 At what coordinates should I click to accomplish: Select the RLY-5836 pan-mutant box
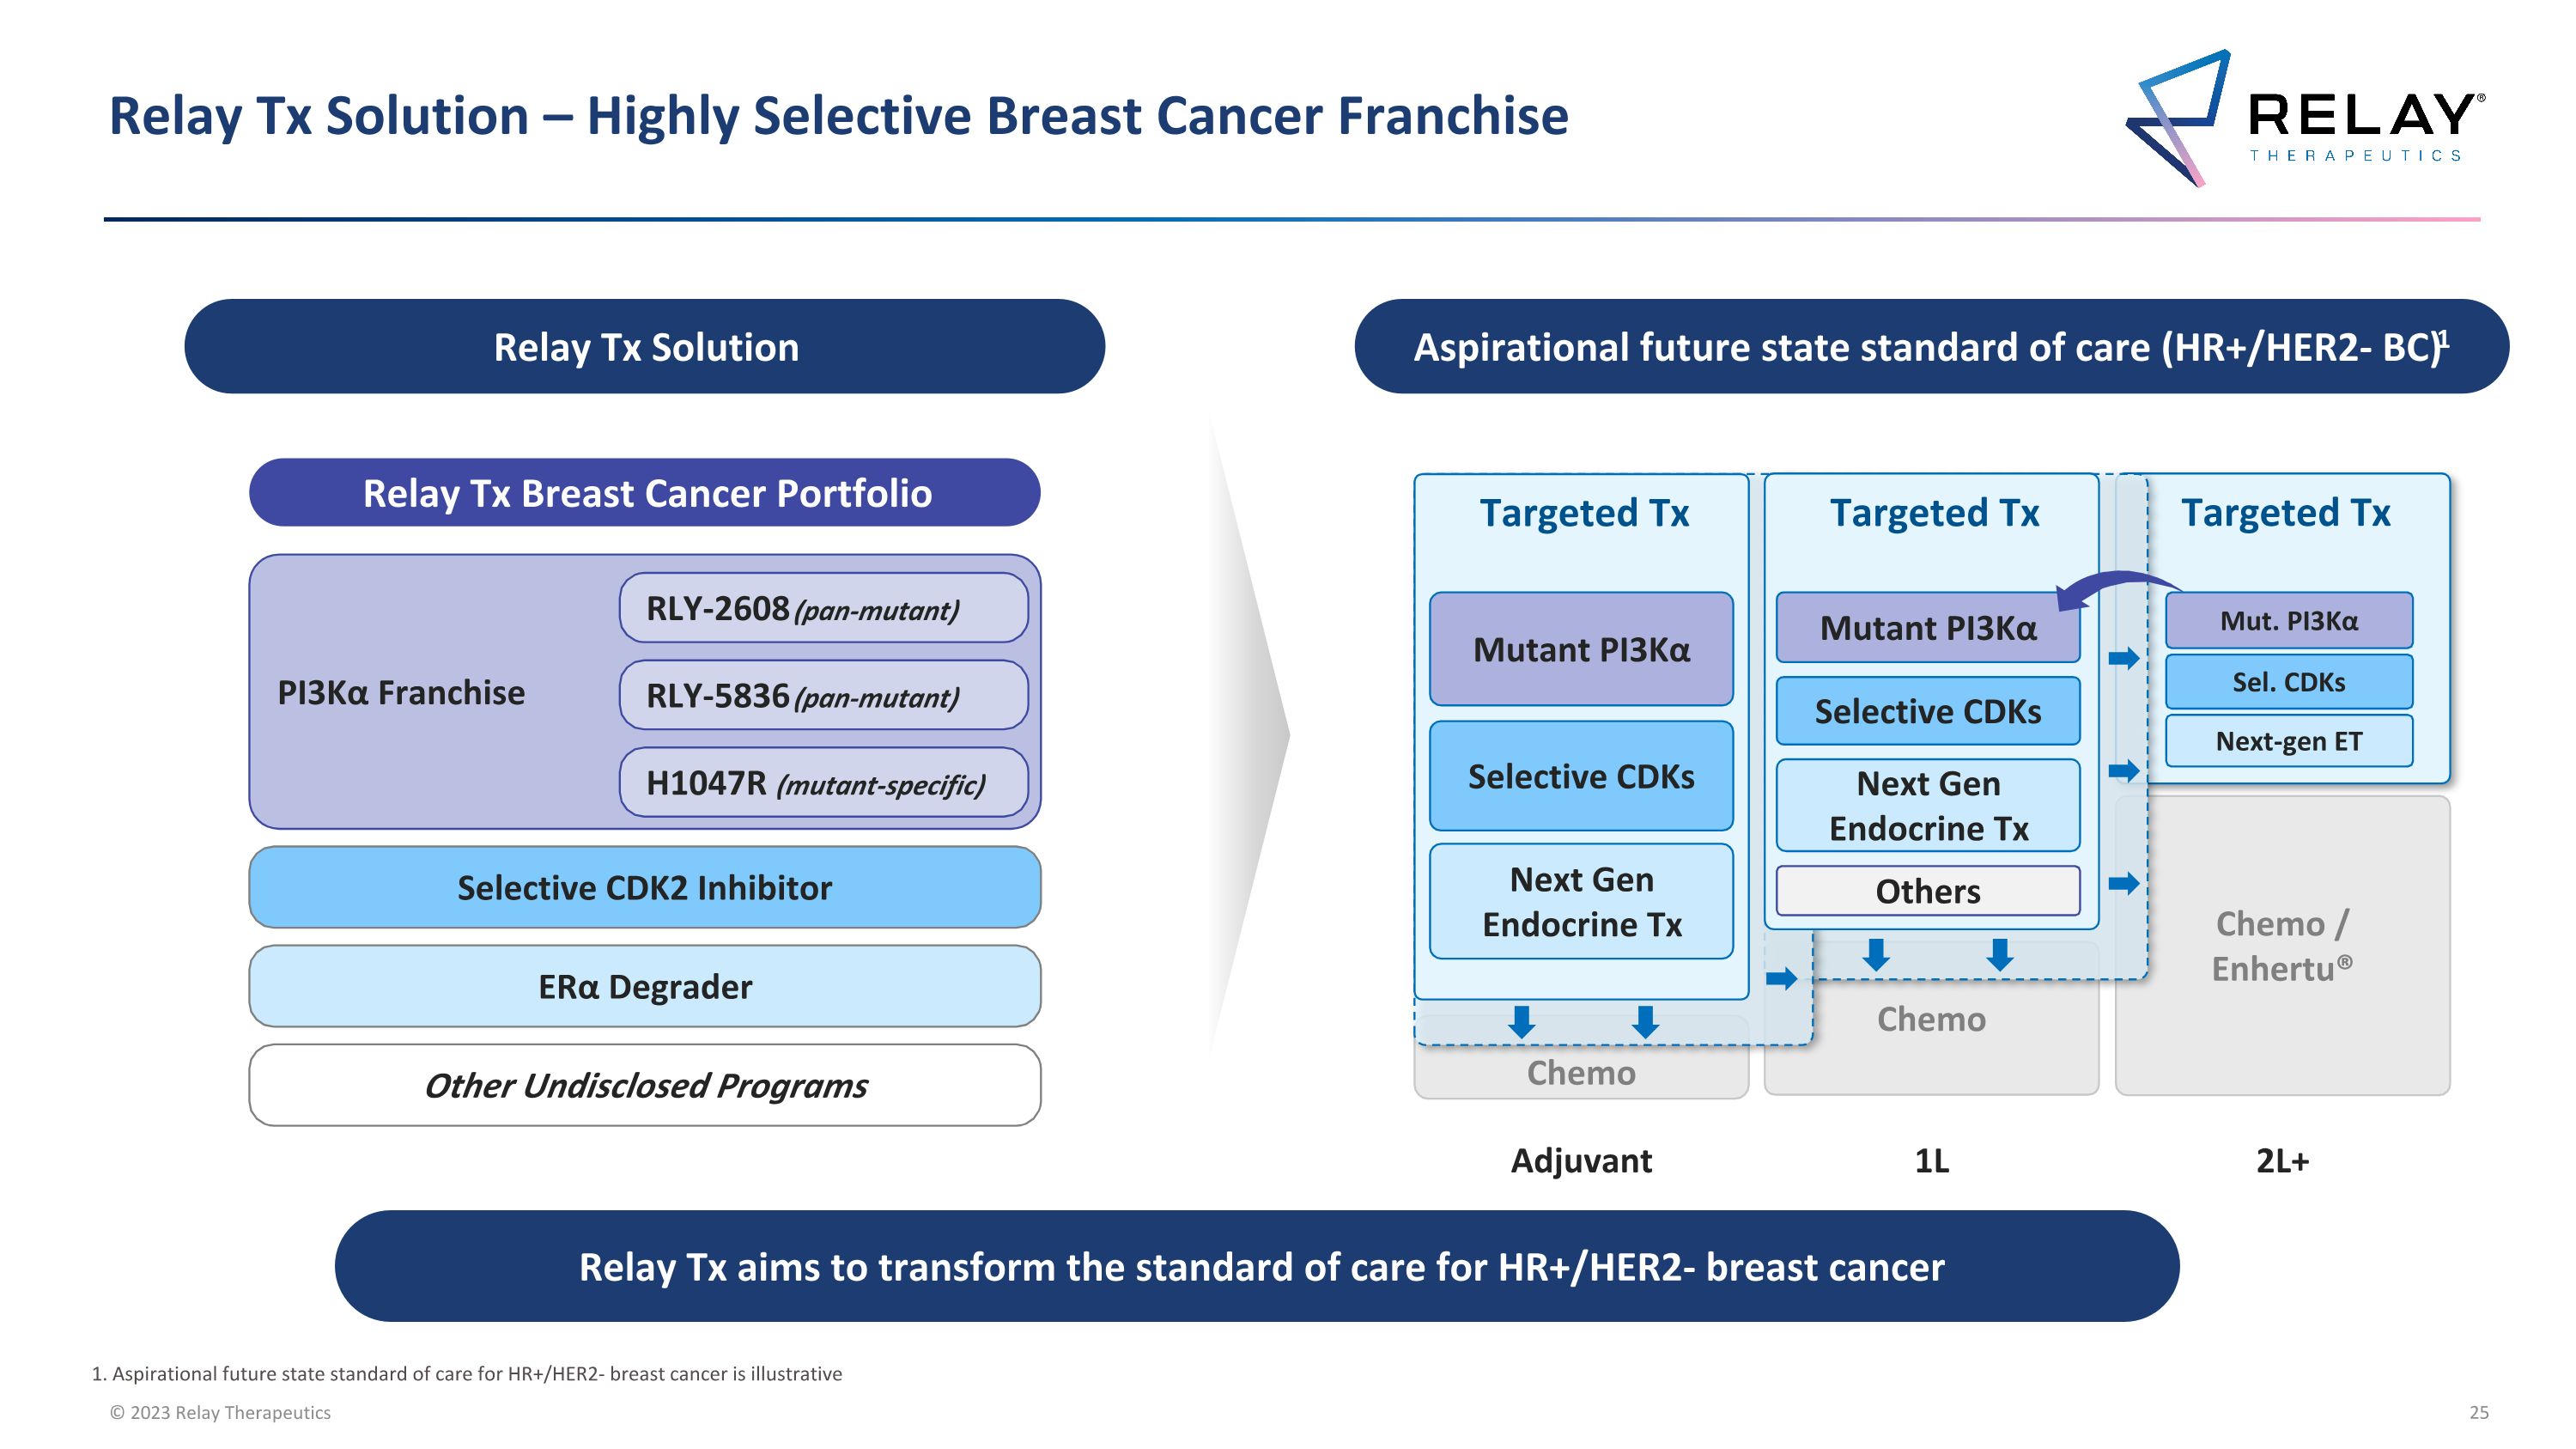coord(823,695)
